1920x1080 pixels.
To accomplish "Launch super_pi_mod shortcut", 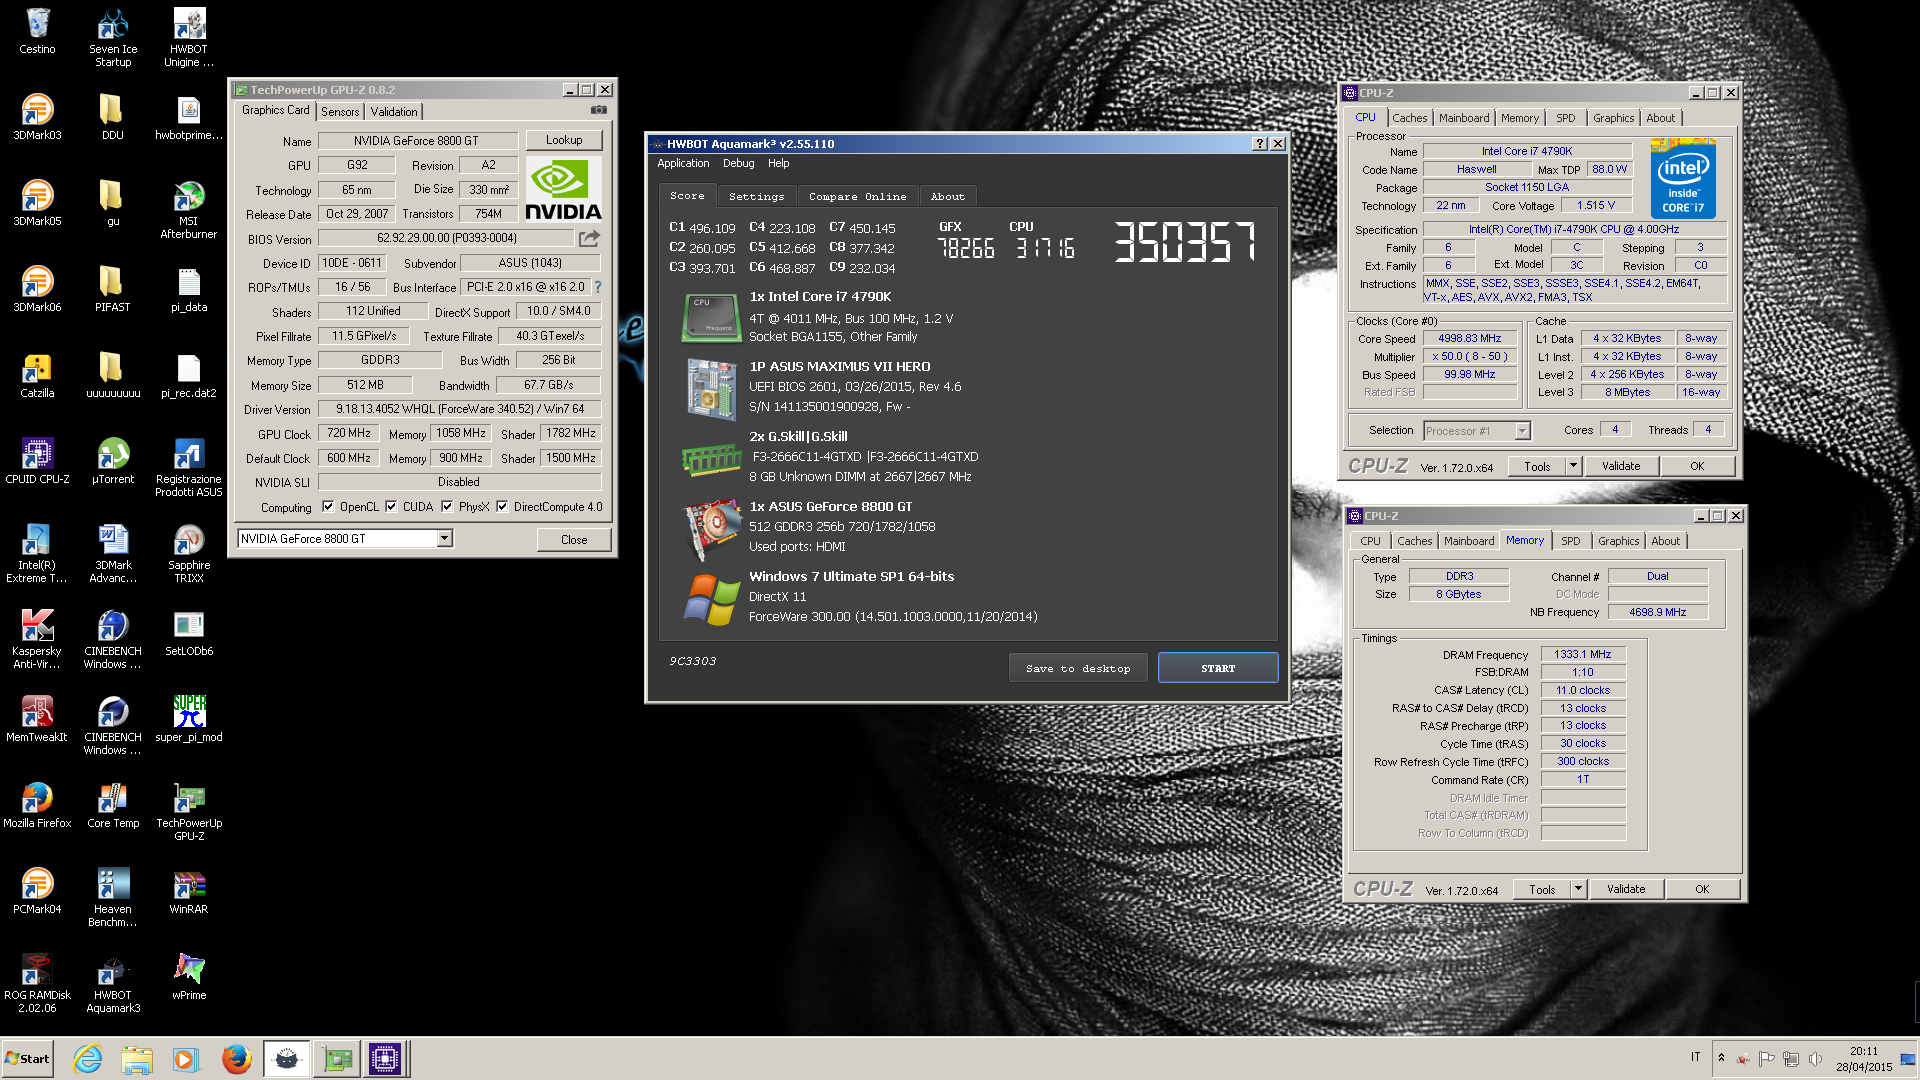I will pyautogui.click(x=189, y=719).
